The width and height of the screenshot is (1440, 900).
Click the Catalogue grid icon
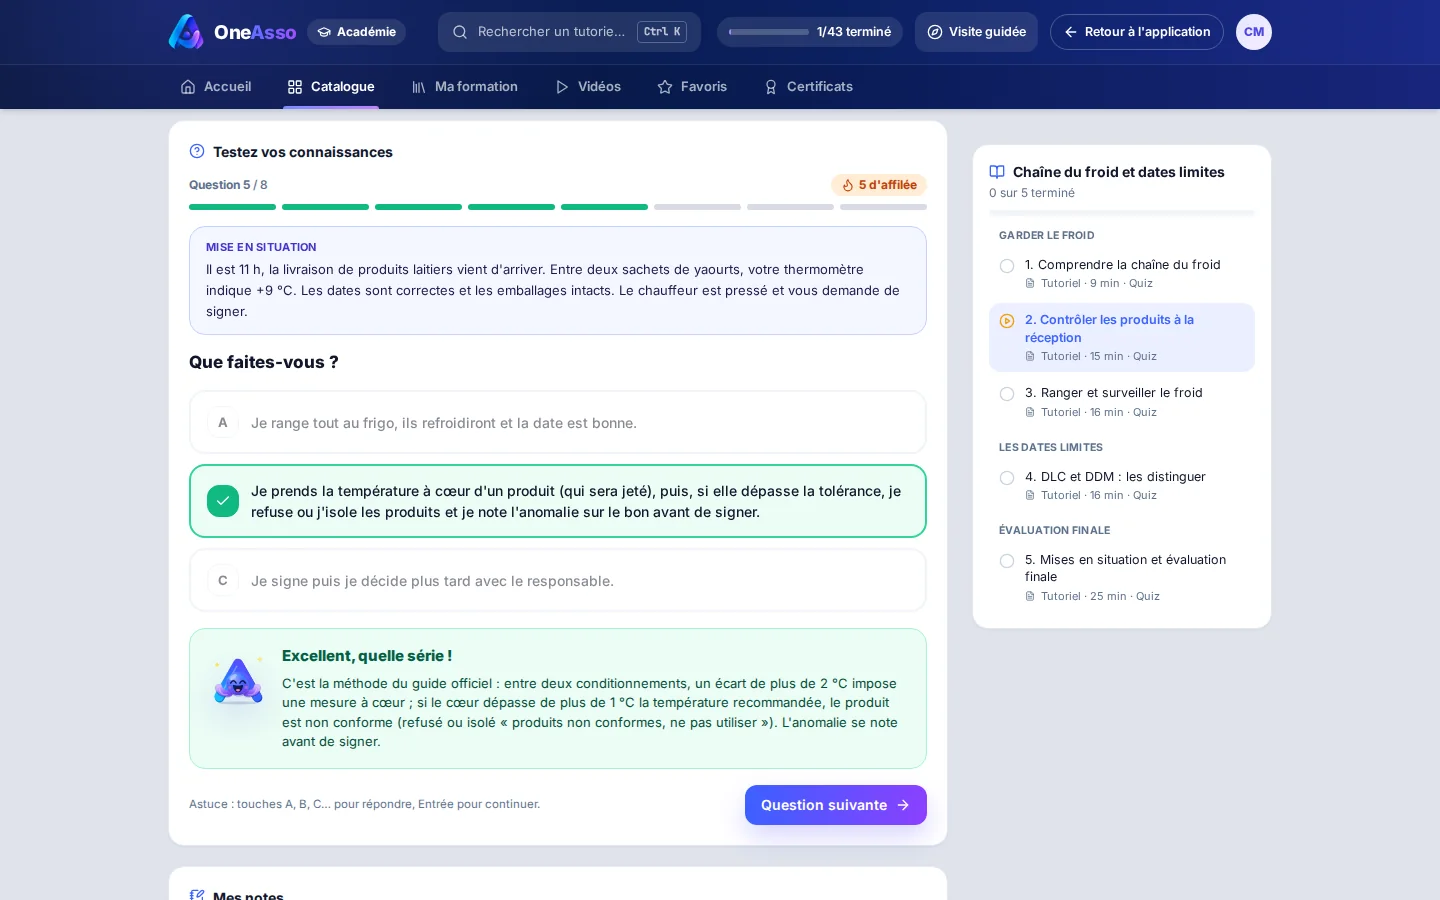[295, 87]
